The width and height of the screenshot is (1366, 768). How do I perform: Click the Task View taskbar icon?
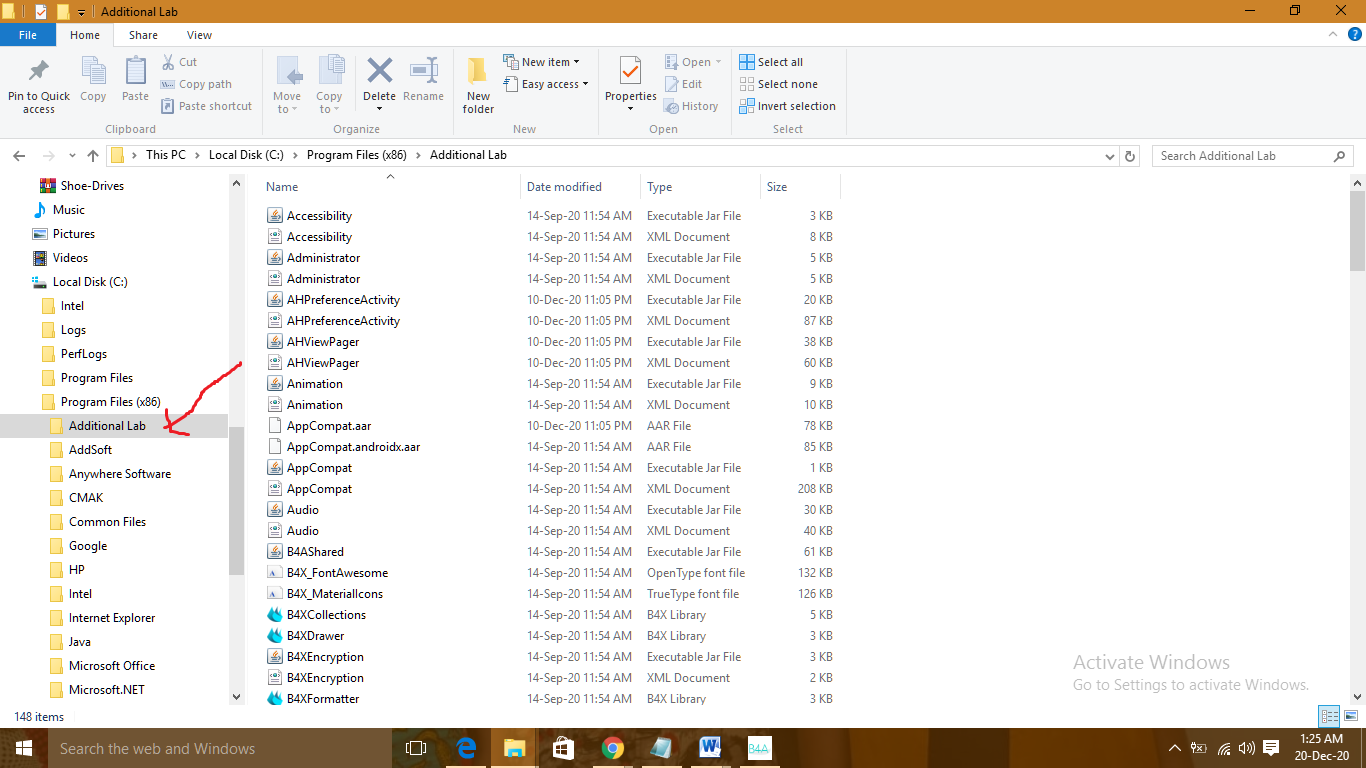[x=416, y=748]
